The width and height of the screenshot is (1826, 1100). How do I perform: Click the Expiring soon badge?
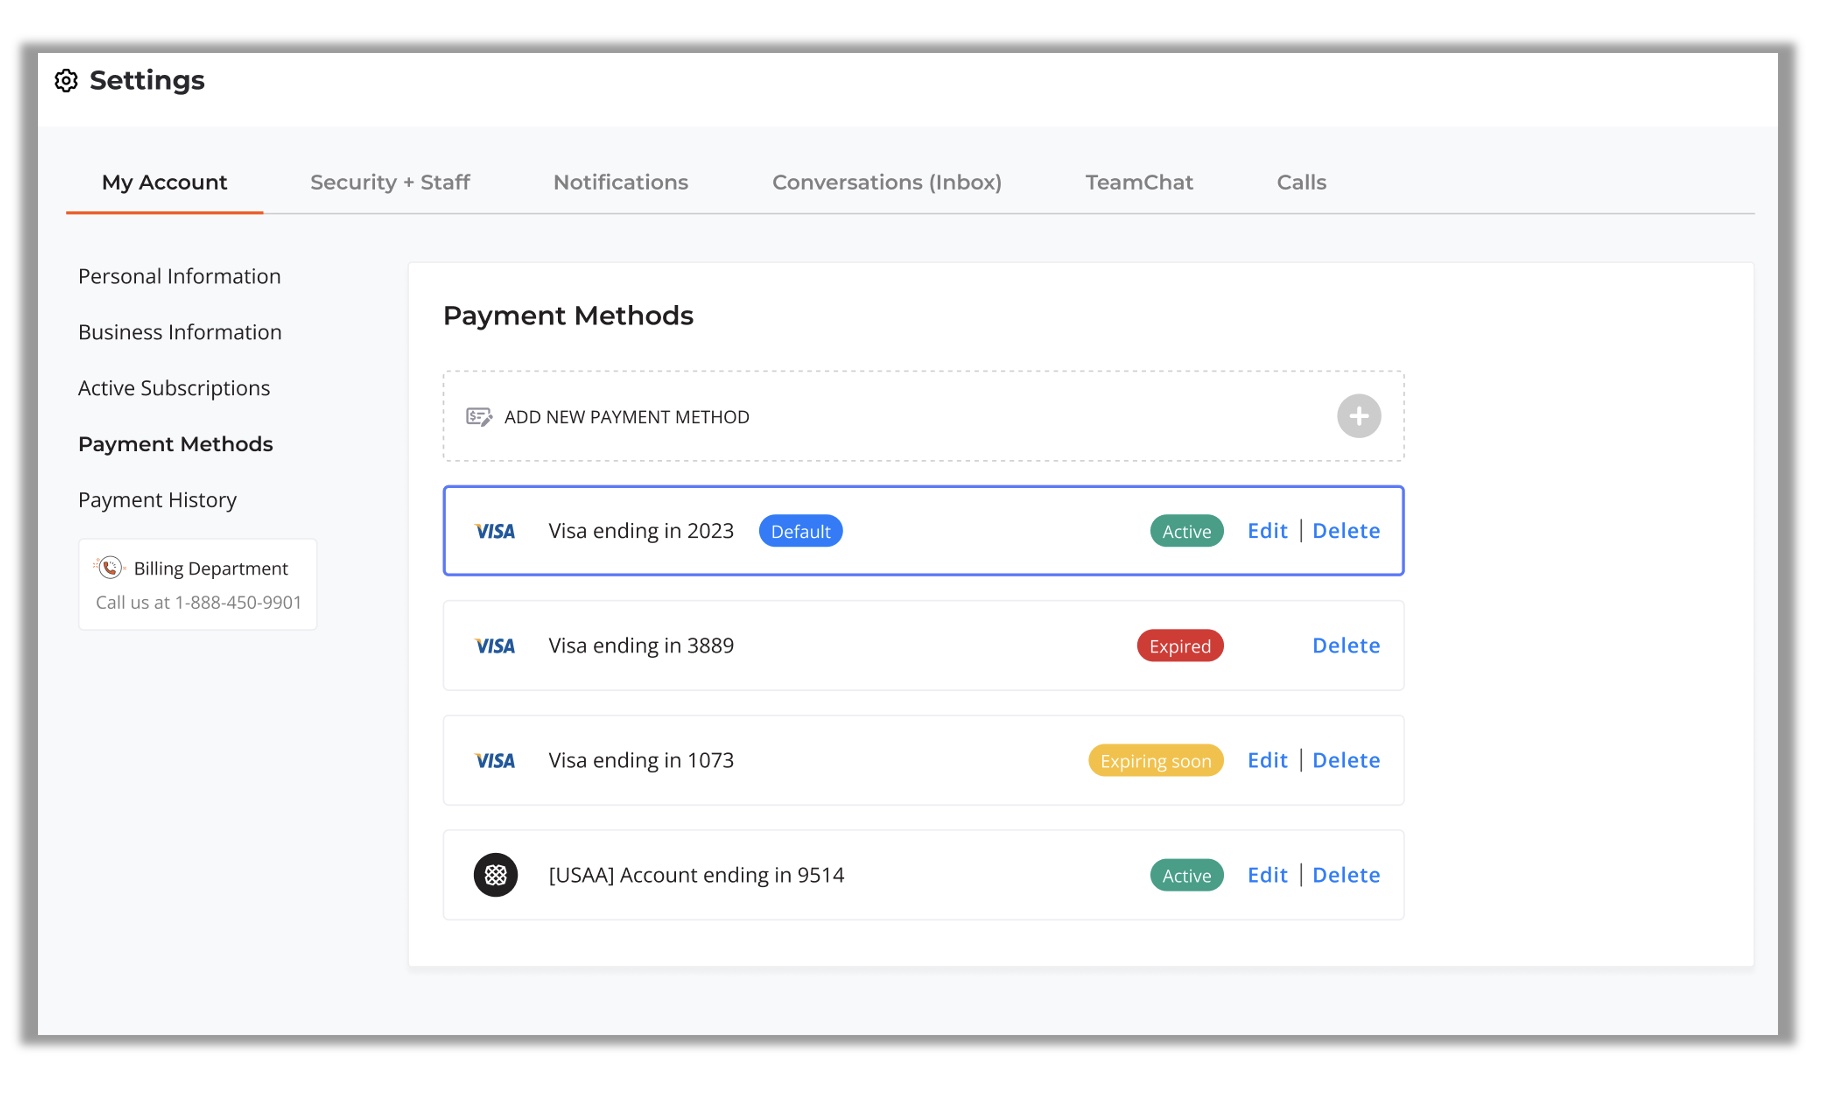tap(1156, 761)
